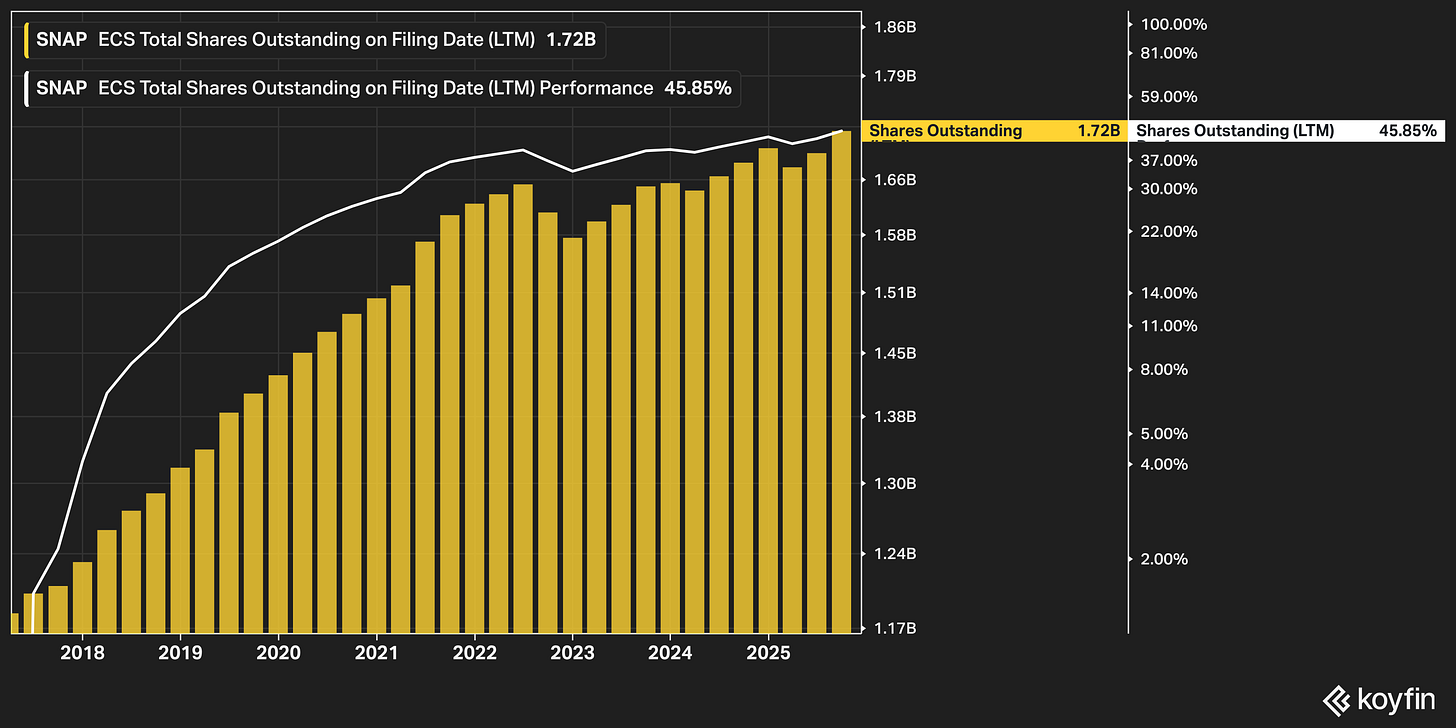Click the 2025 x-axis label
Screen dimensions: 1456x728
pos(766,653)
